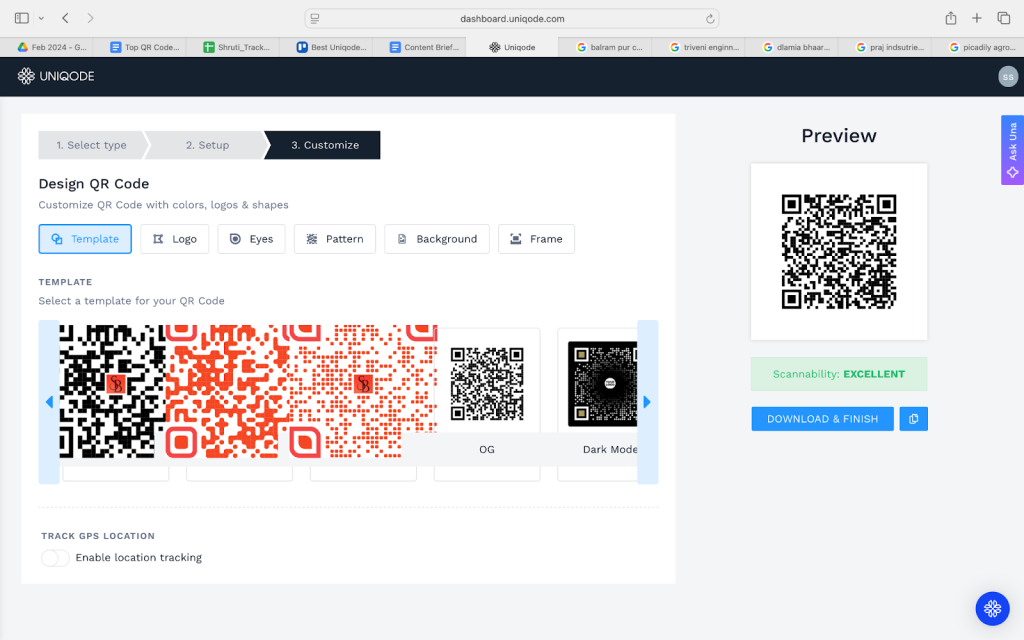
Task: Switch to the Logo customization tab
Action: click(175, 239)
